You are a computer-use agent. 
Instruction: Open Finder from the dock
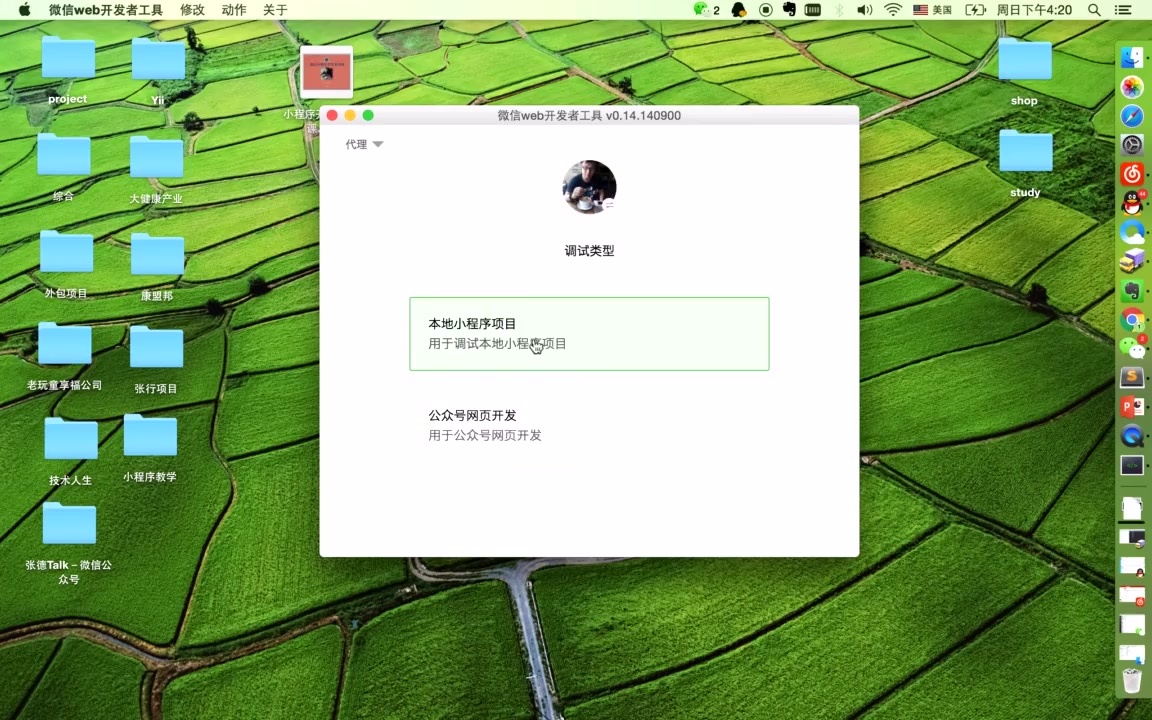point(1132,57)
